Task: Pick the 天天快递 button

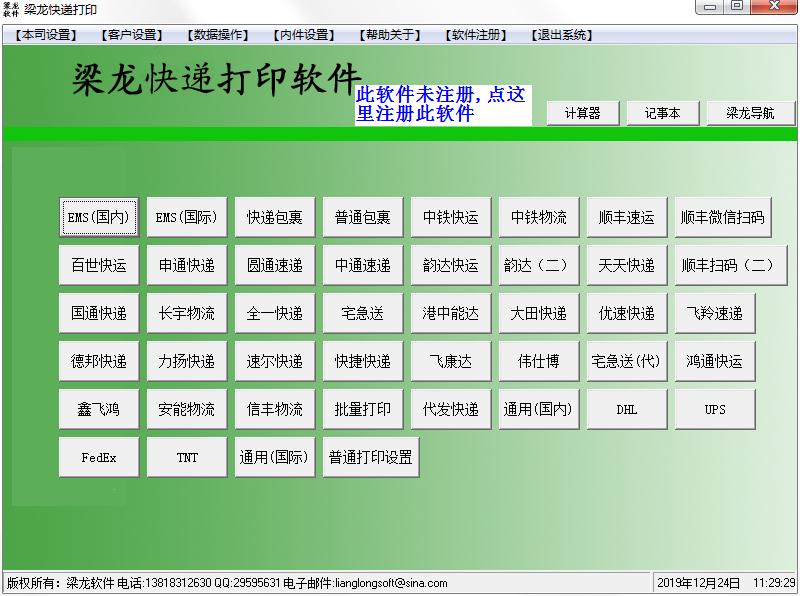Action: click(627, 265)
